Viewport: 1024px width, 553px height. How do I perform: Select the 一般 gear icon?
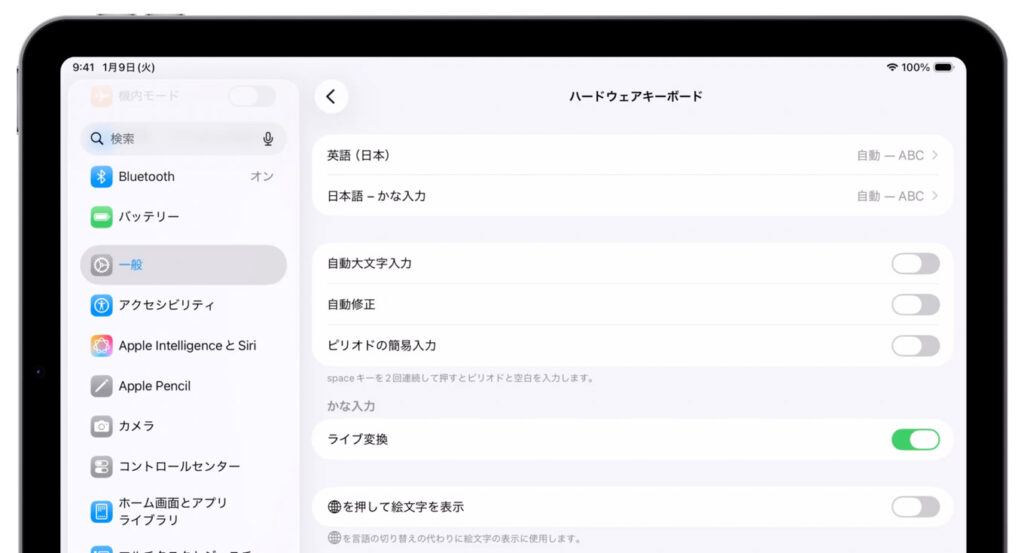tap(101, 264)
